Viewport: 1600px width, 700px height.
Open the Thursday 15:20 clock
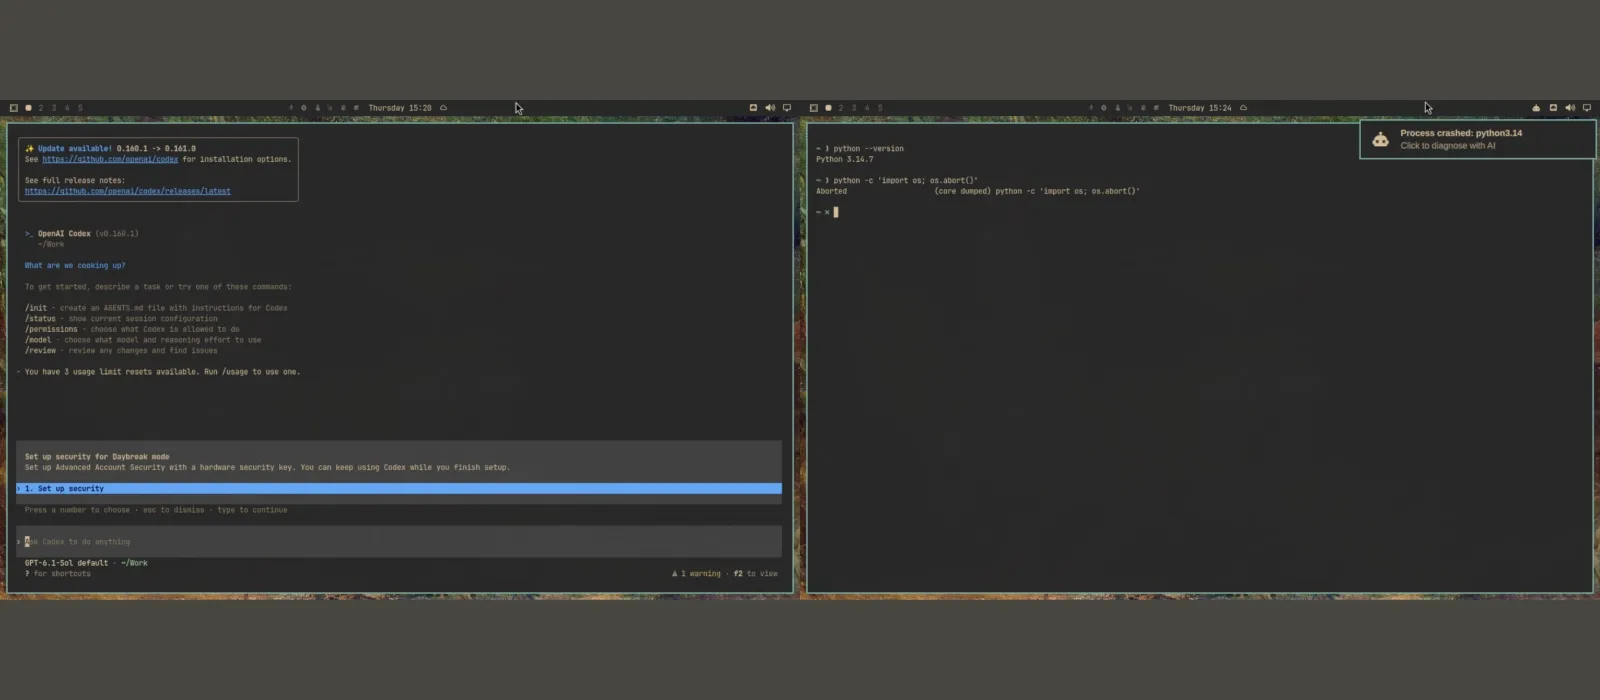400,108
